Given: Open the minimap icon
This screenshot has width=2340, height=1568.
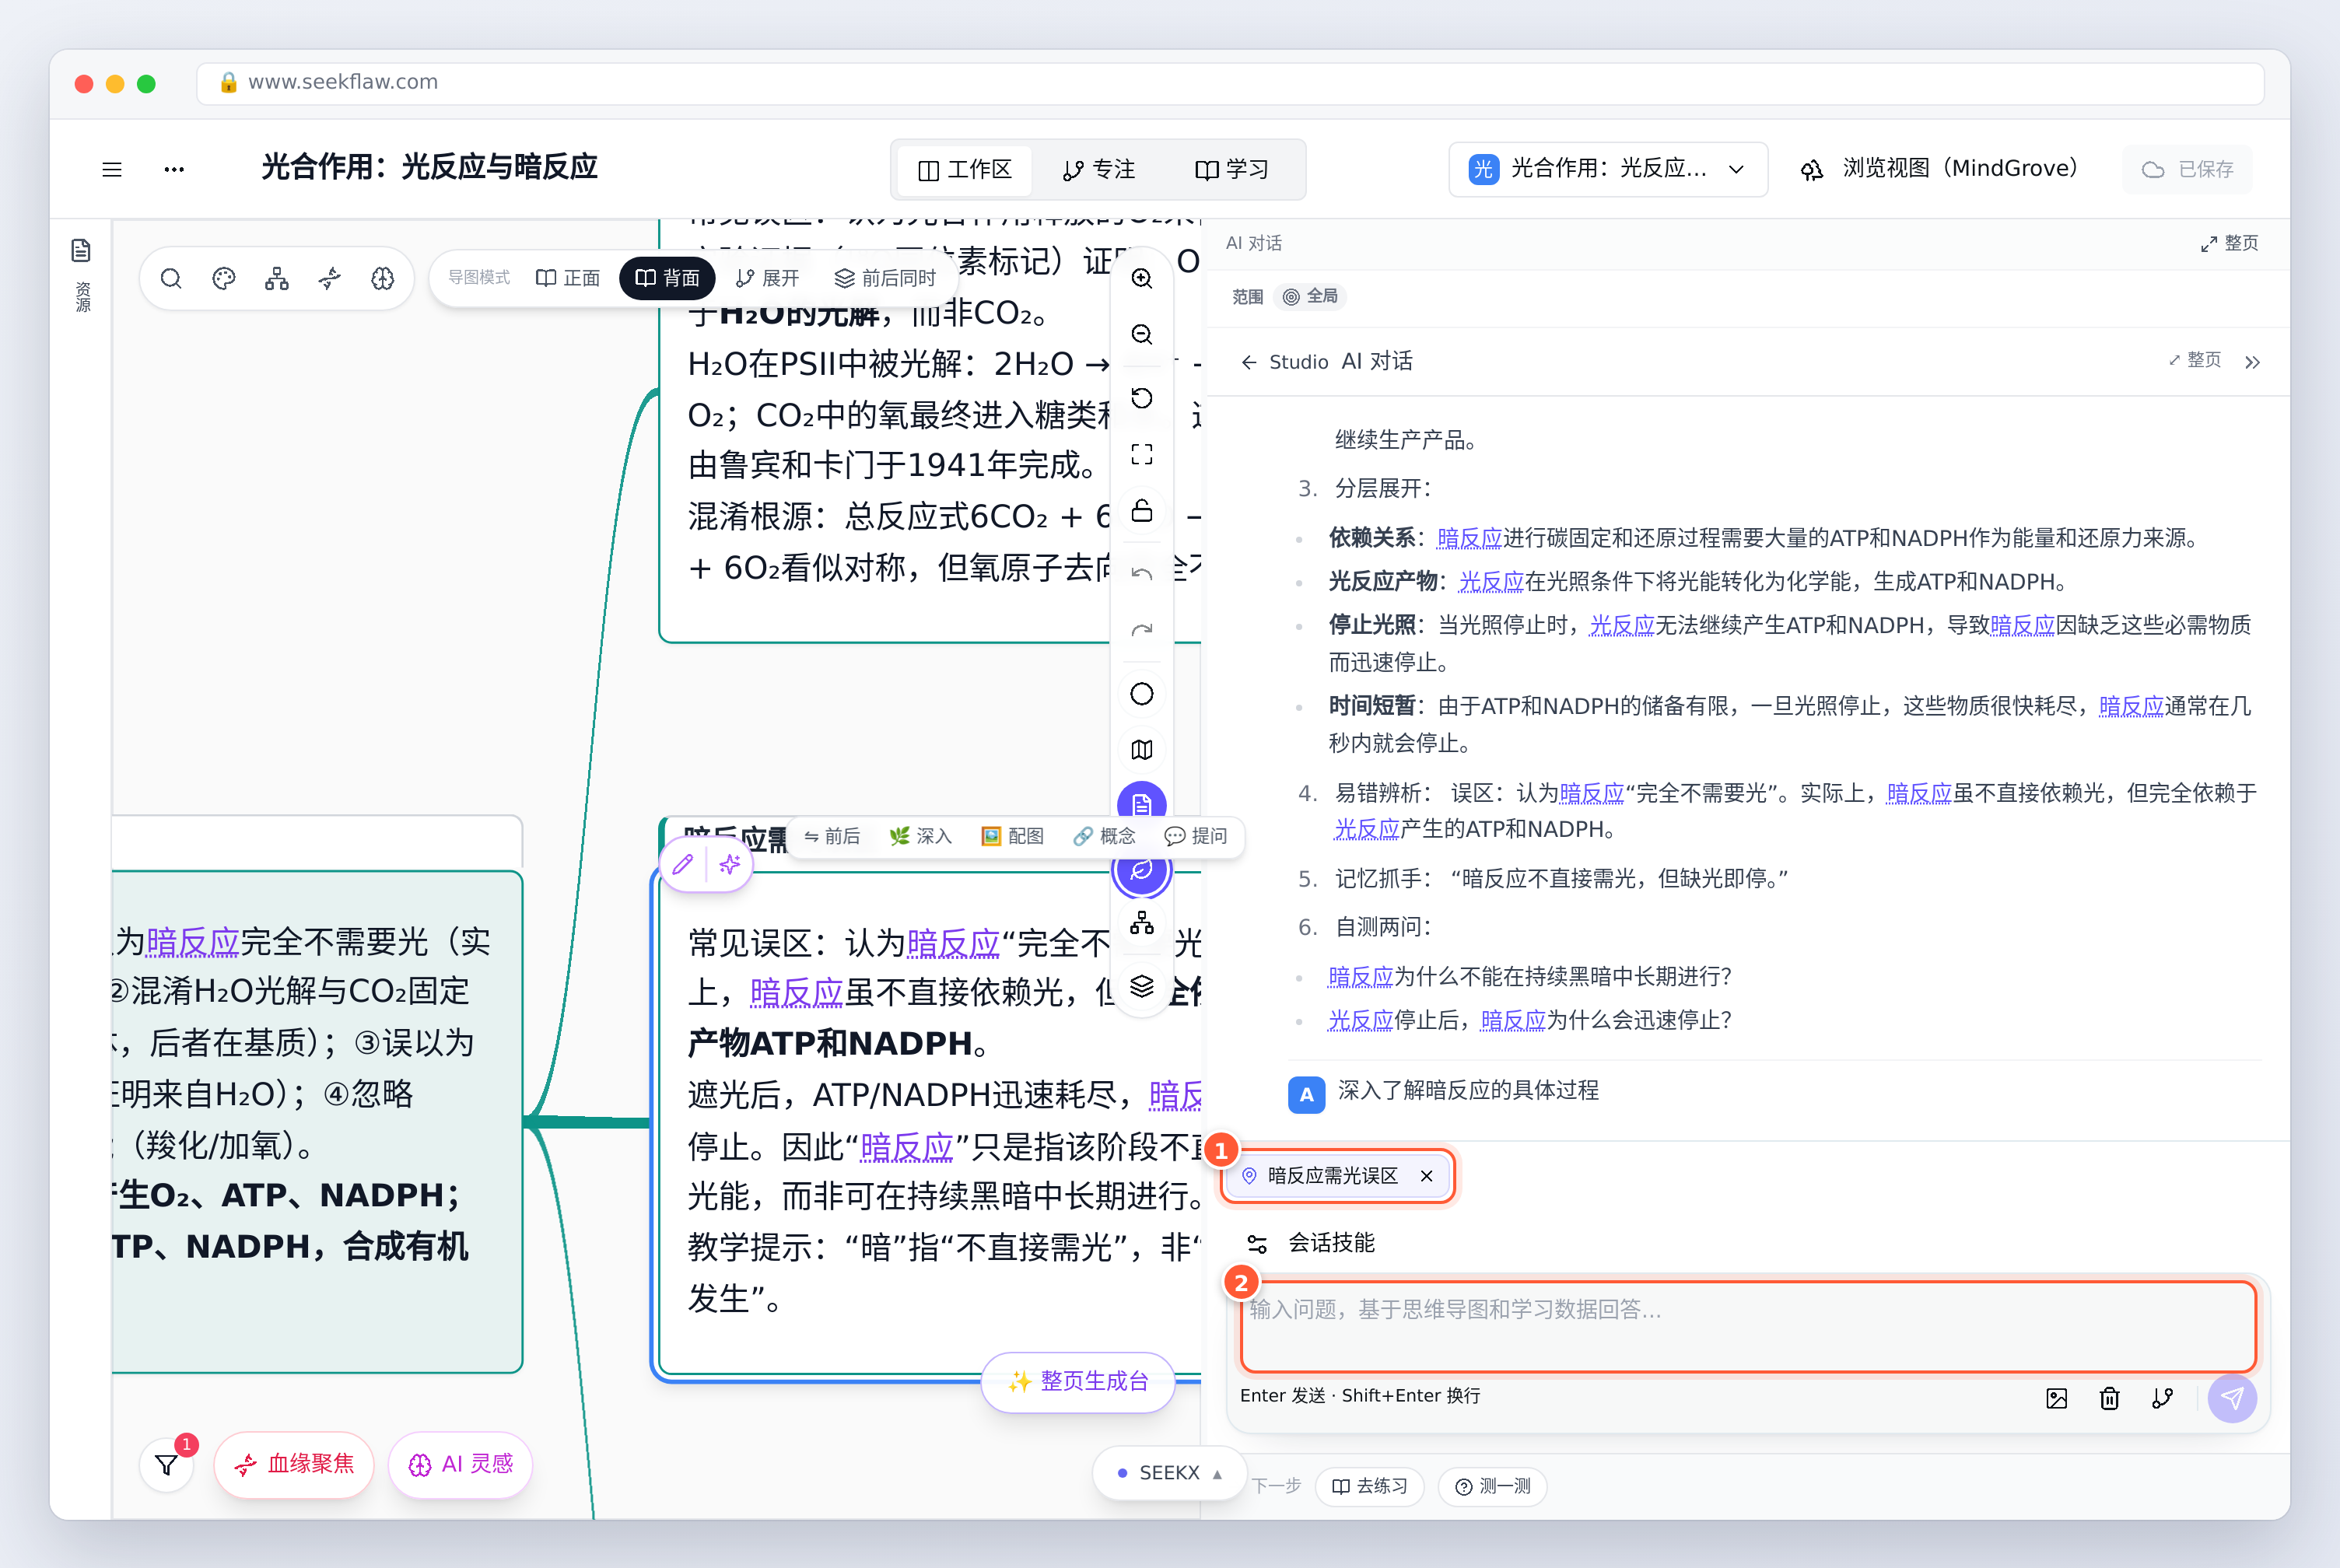Looking at the screenshot, I should 1142,750.
